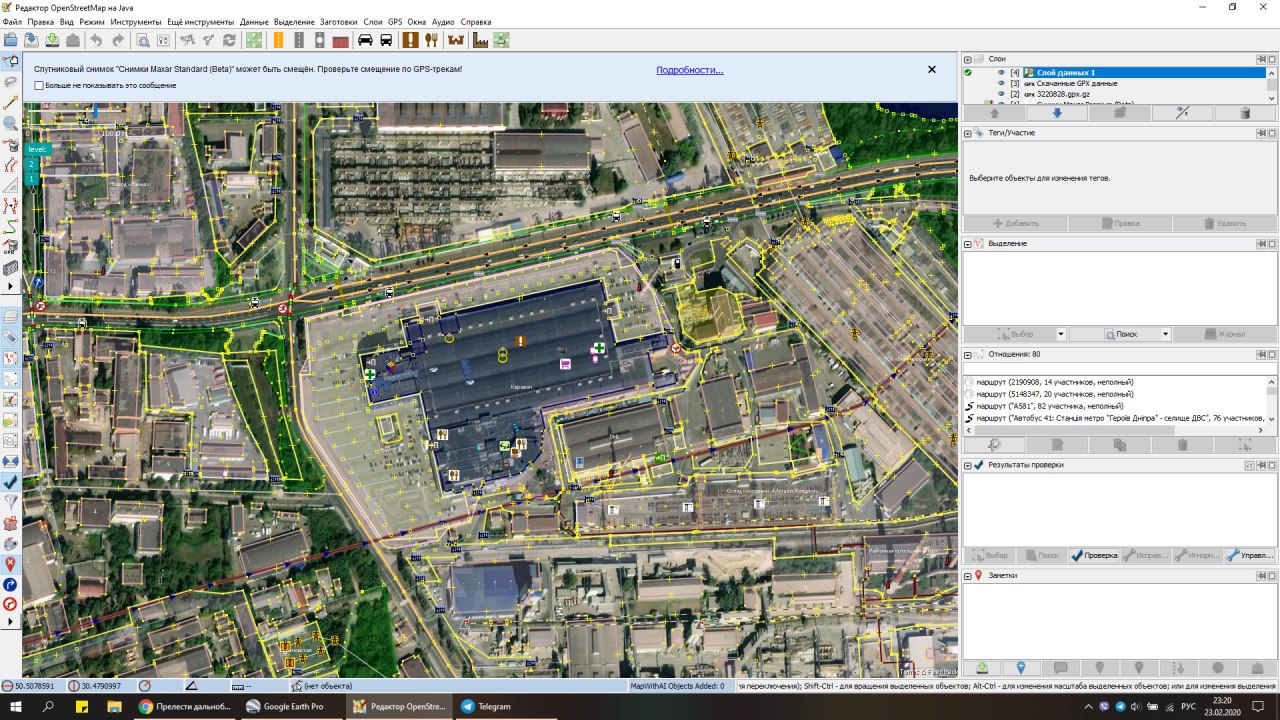Click the green active-layer checkmark indicator

968,73
